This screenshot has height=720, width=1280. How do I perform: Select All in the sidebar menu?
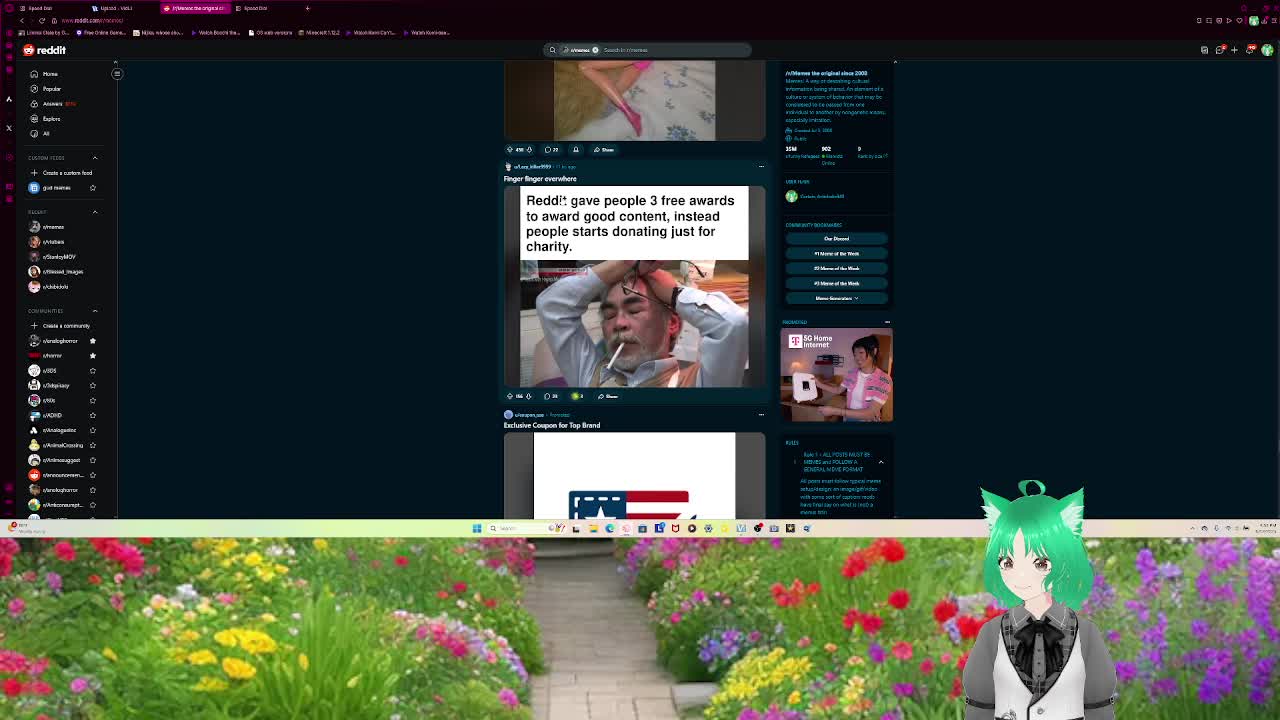[46, 134]
